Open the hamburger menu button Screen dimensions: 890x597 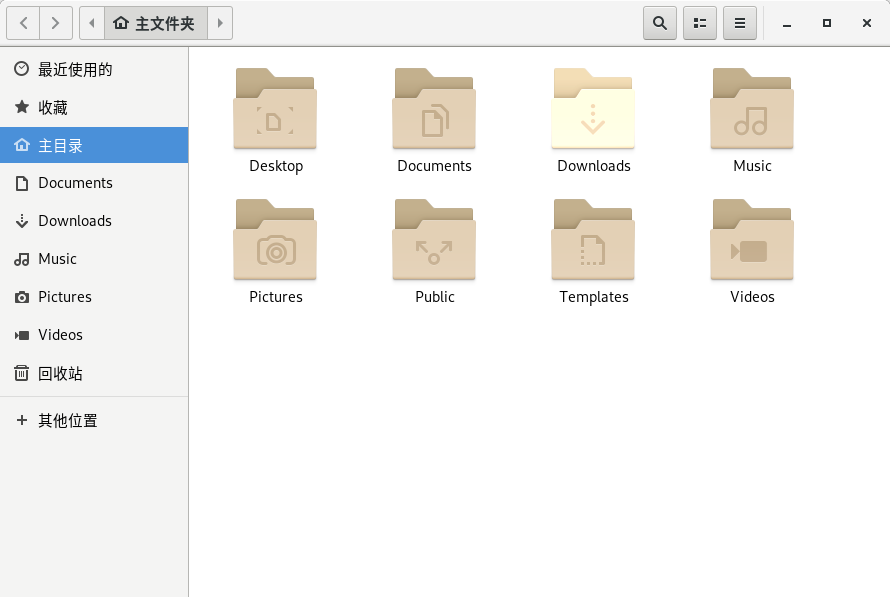tap(740, 23)
